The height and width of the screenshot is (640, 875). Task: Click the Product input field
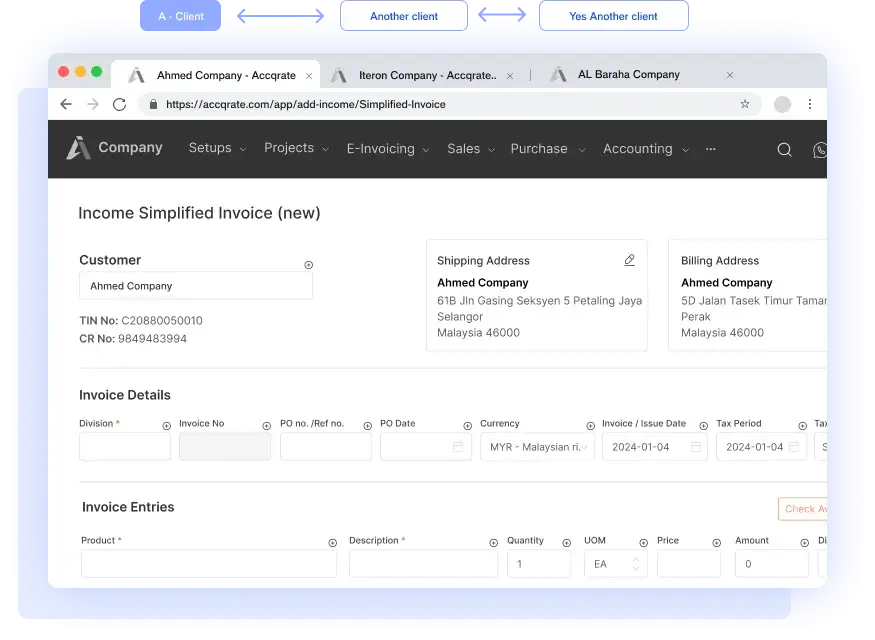coord(209,564)
